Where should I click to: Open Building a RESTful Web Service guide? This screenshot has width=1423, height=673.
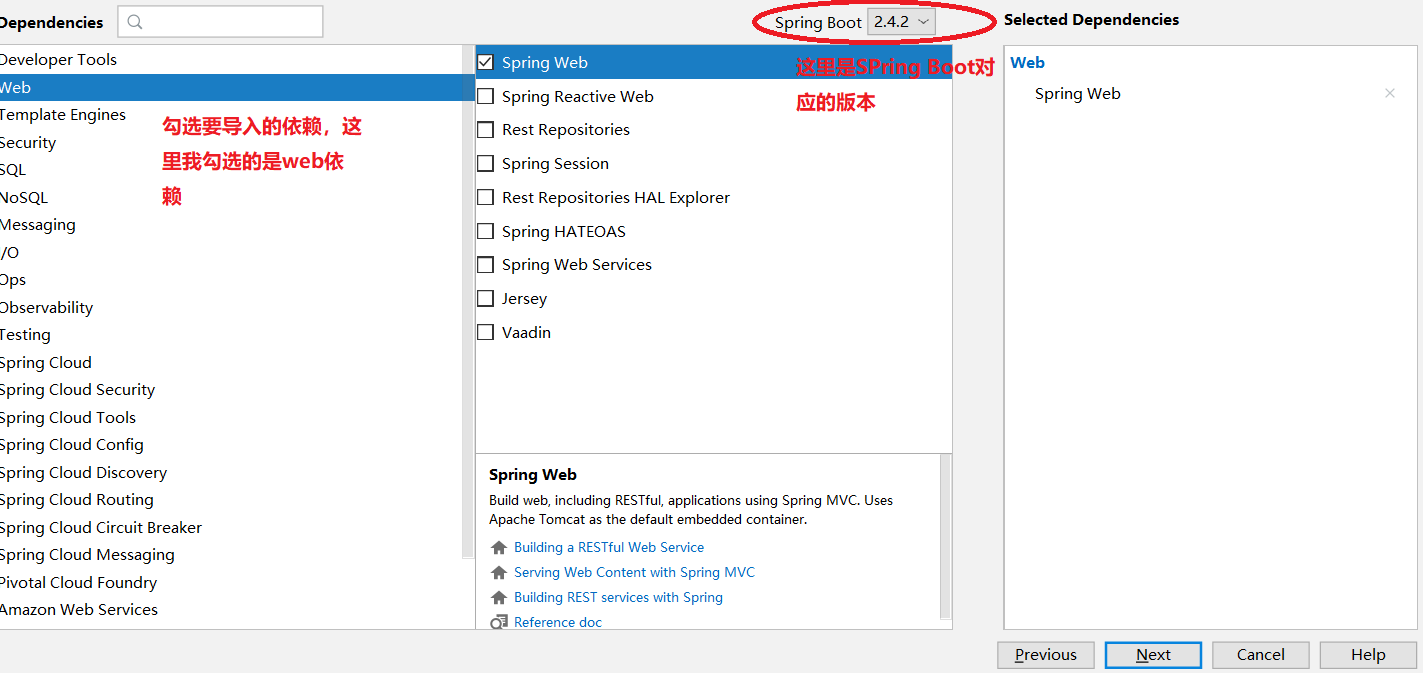609,548
